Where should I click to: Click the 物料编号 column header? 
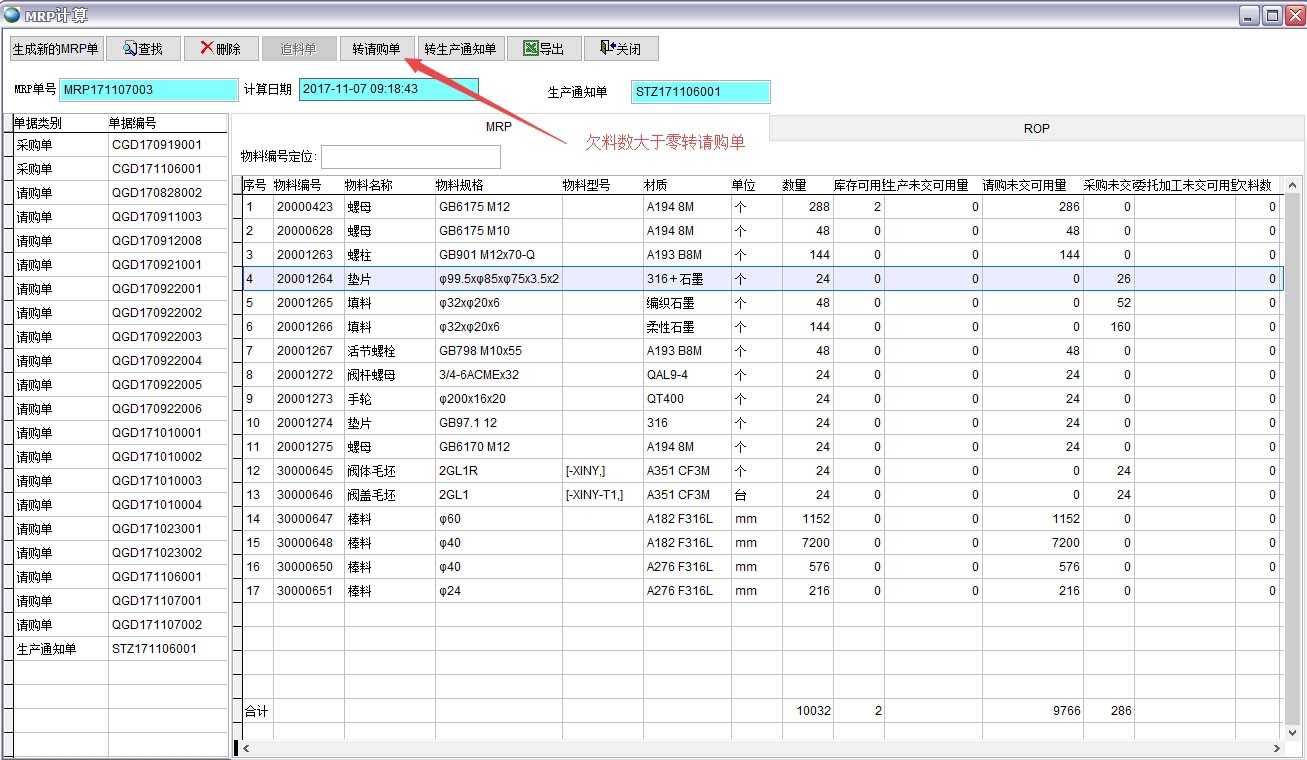[x=297, y=185]
